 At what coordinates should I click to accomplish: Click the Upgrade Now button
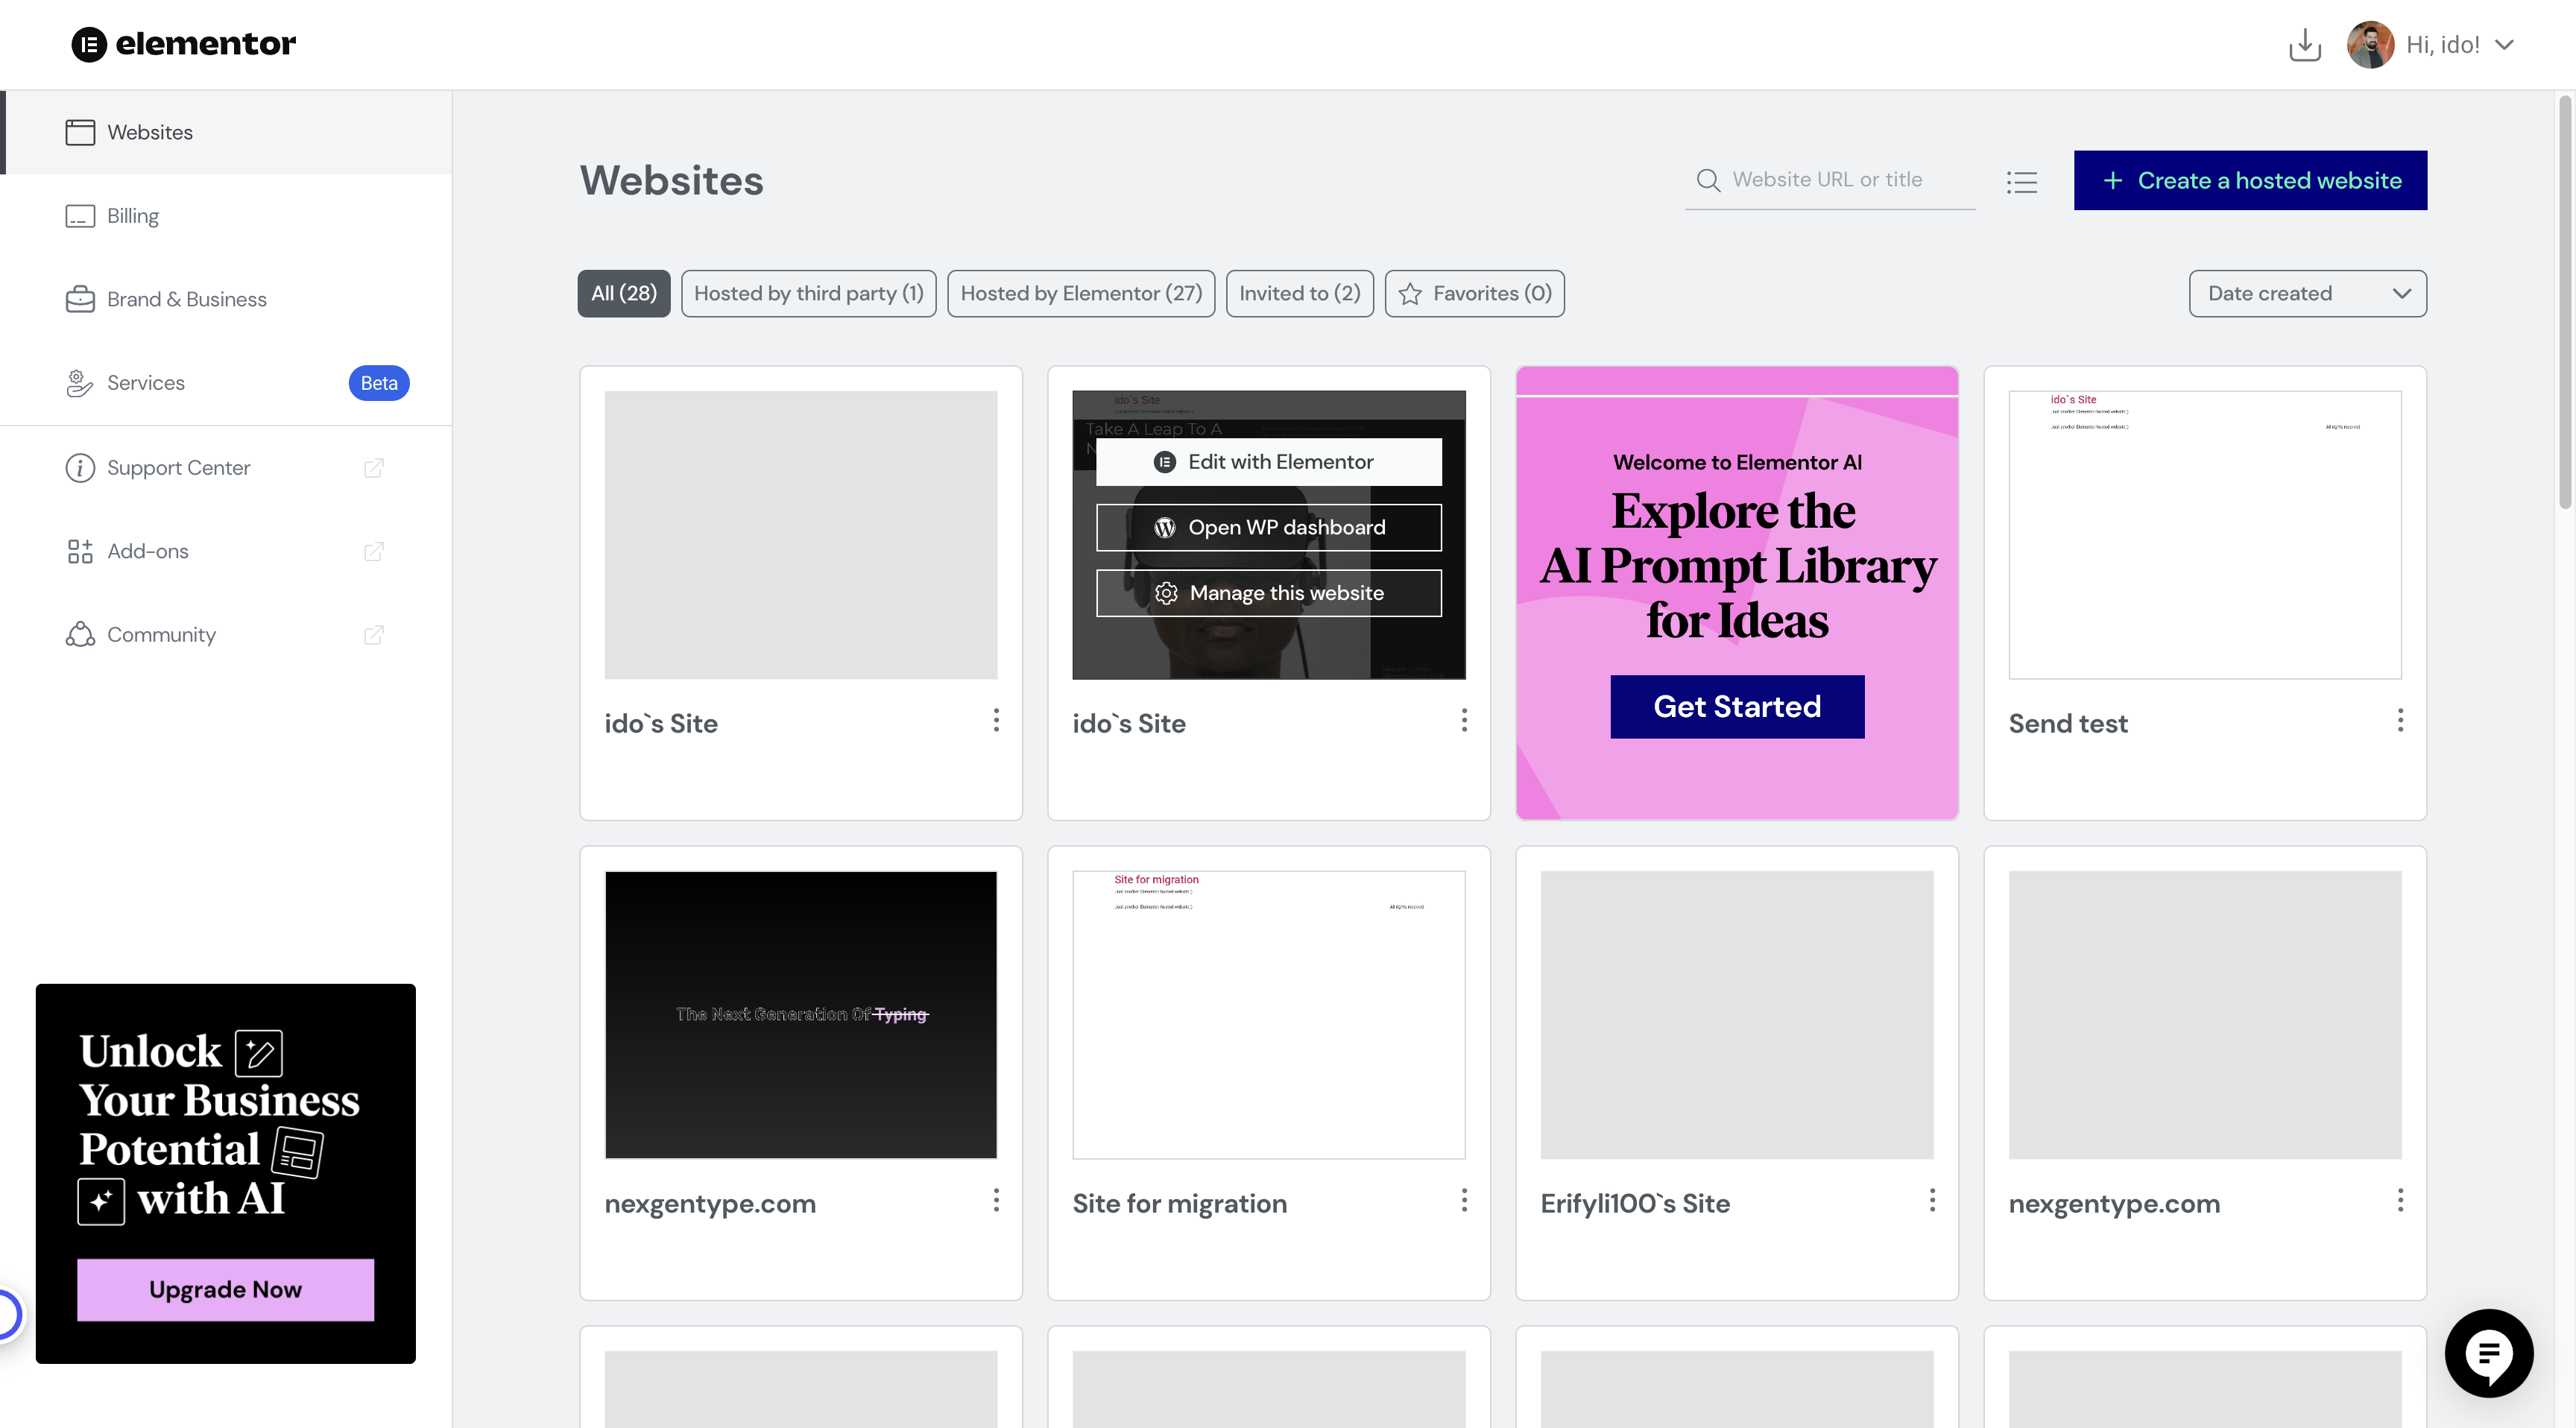pos(225,1290)
